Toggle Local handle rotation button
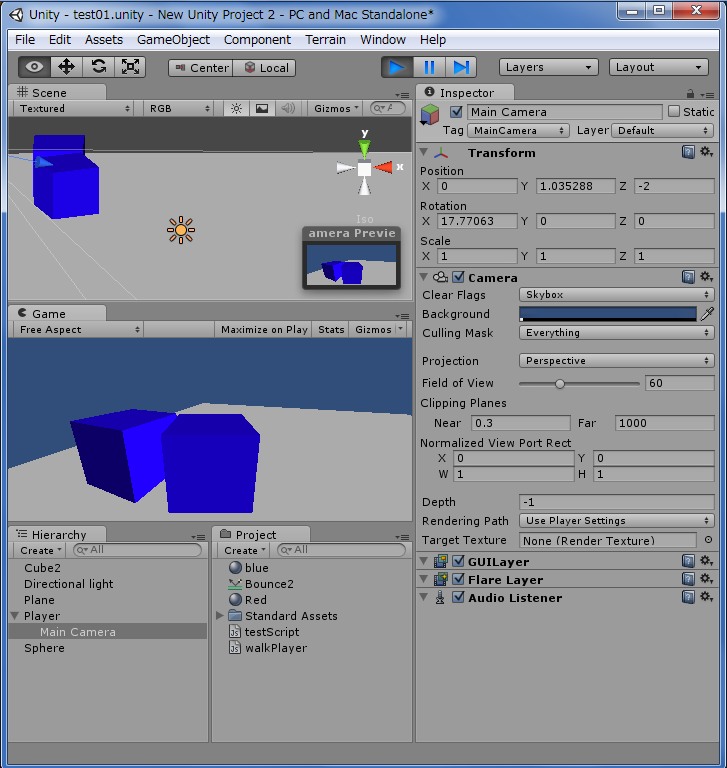Image resolution: width=727 pixels, height=768 pixels. [x=265, y=68]
